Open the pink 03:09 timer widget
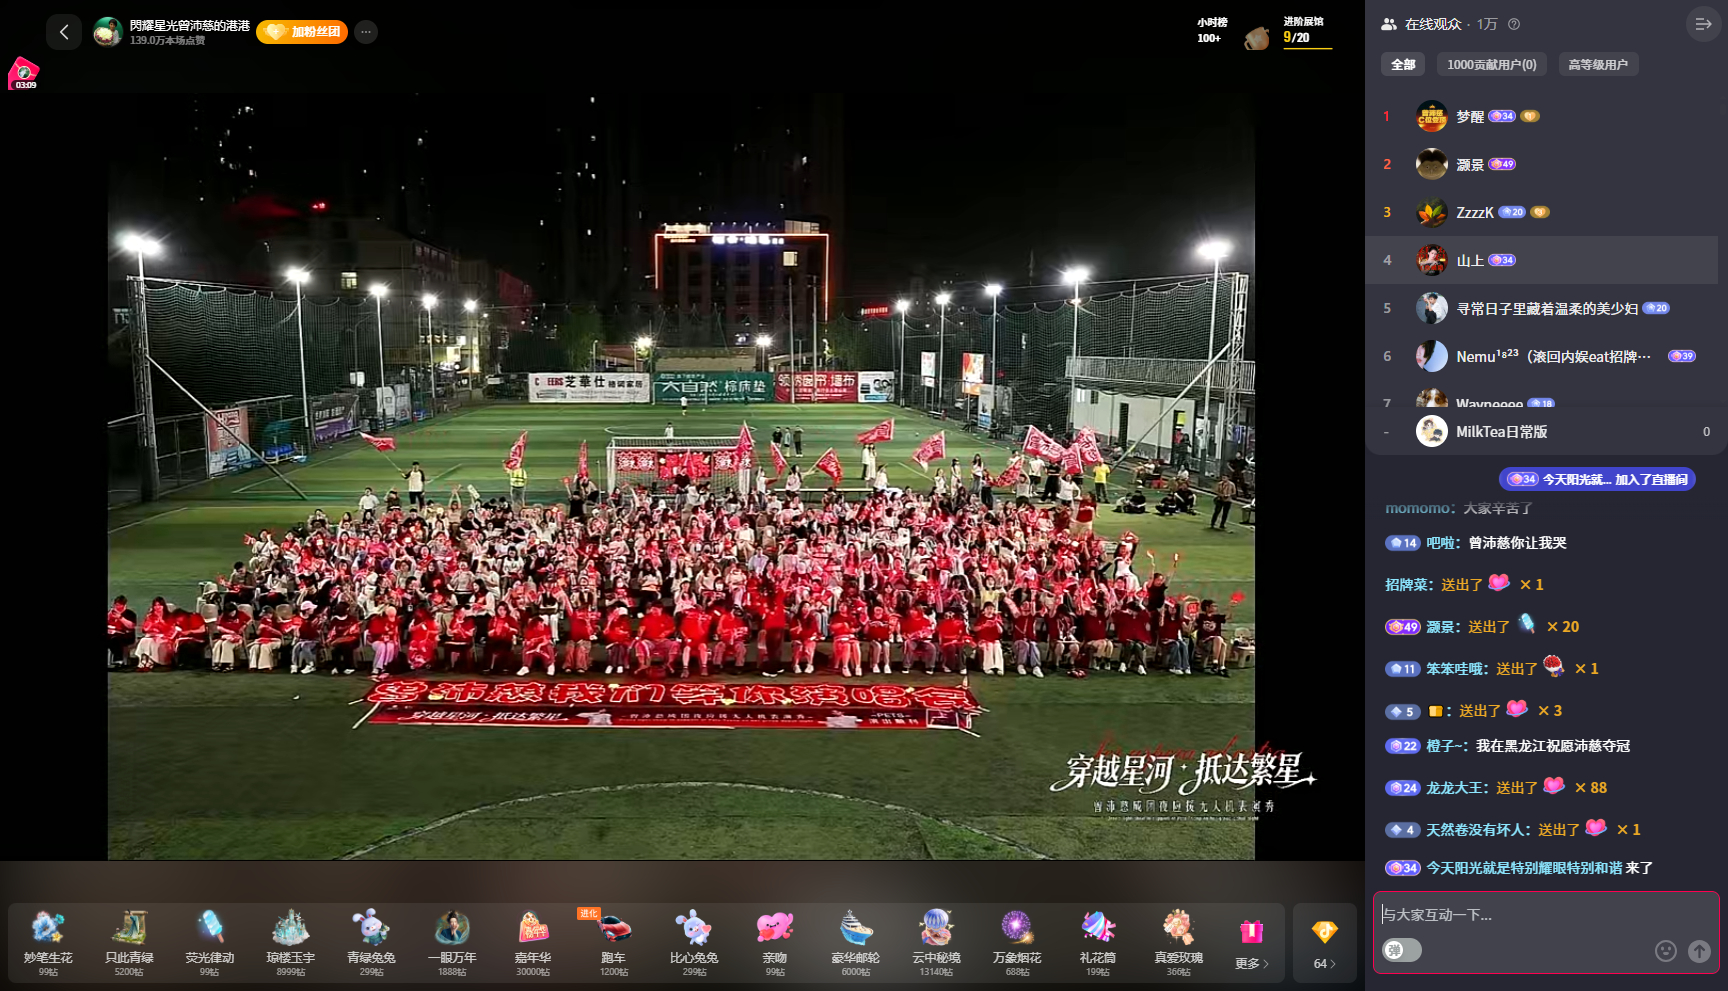 click(23, 74)
